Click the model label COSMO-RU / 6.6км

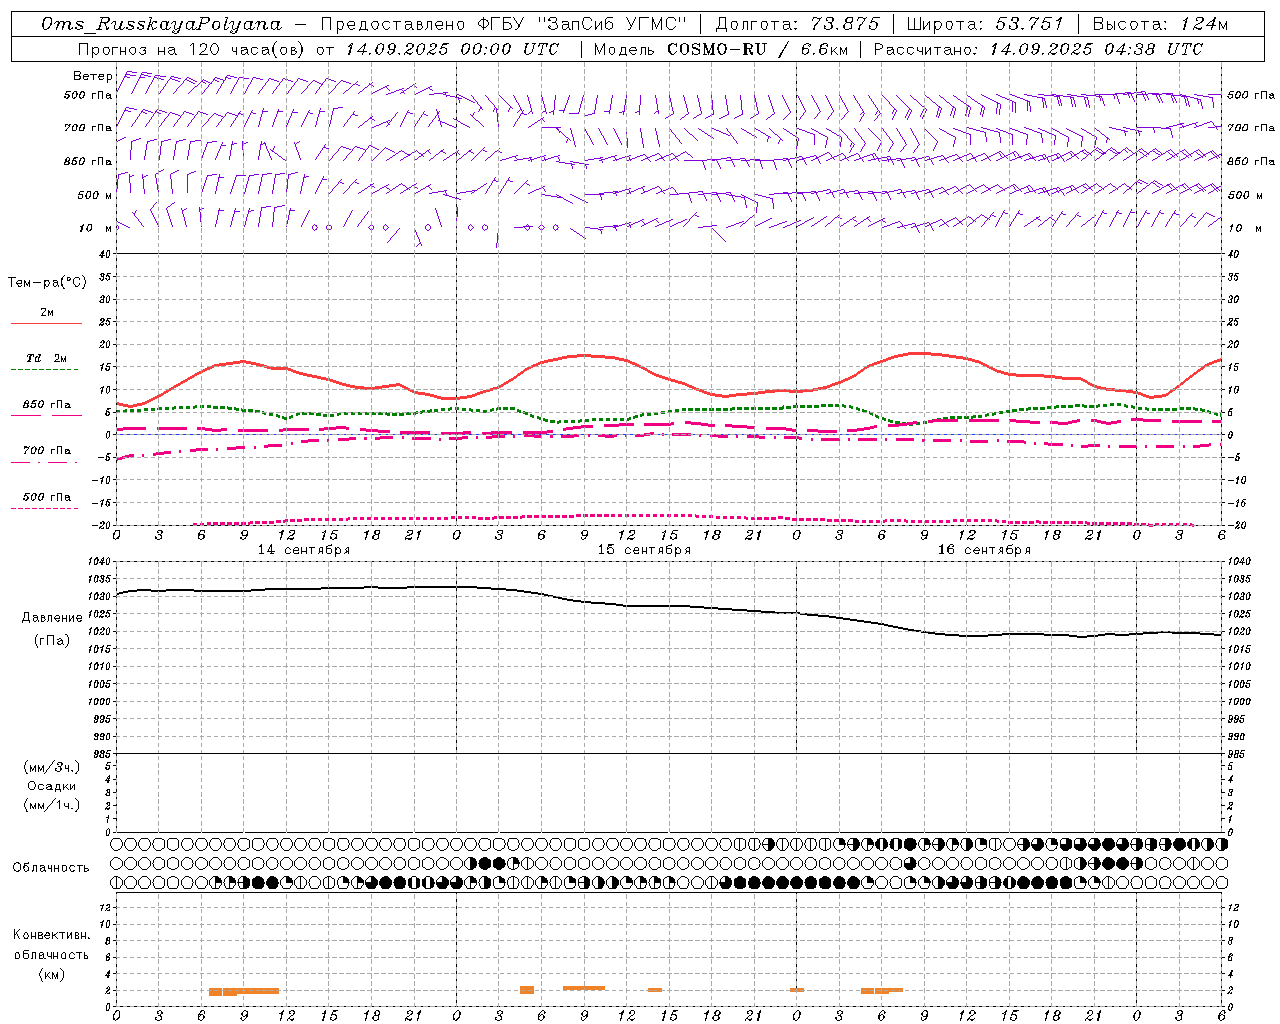[x=757, y=49]
